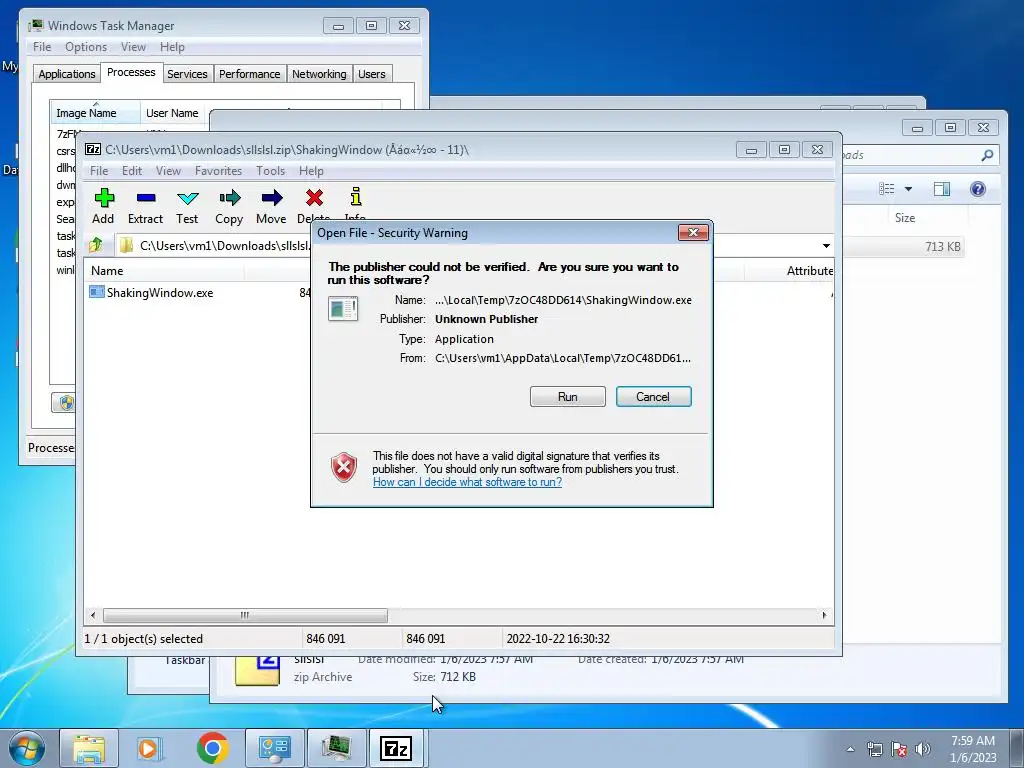The height and width of the screenshot is (768, 1024).
Task: Click the 7-Zip horizontal scrollbar thumb
Action: [x=245, y=615]
